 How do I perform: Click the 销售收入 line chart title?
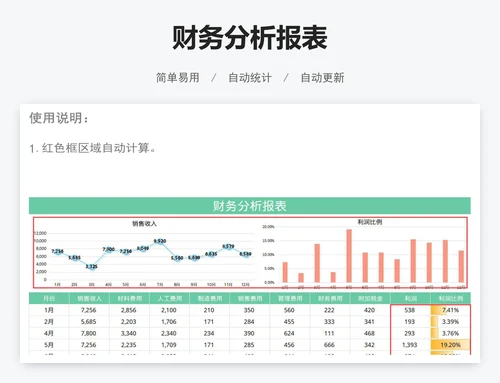144,224
